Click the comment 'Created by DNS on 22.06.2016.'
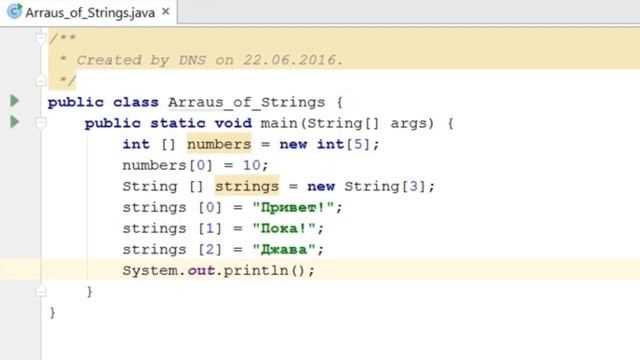Screen dimensions: 640x360 (x=210, y=60)
